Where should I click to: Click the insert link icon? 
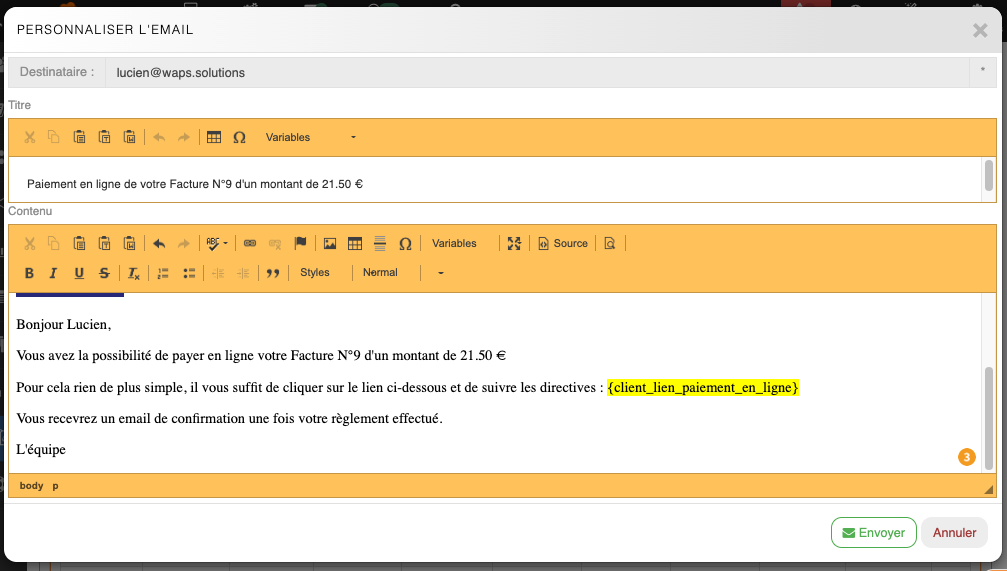tap(250, 243)
